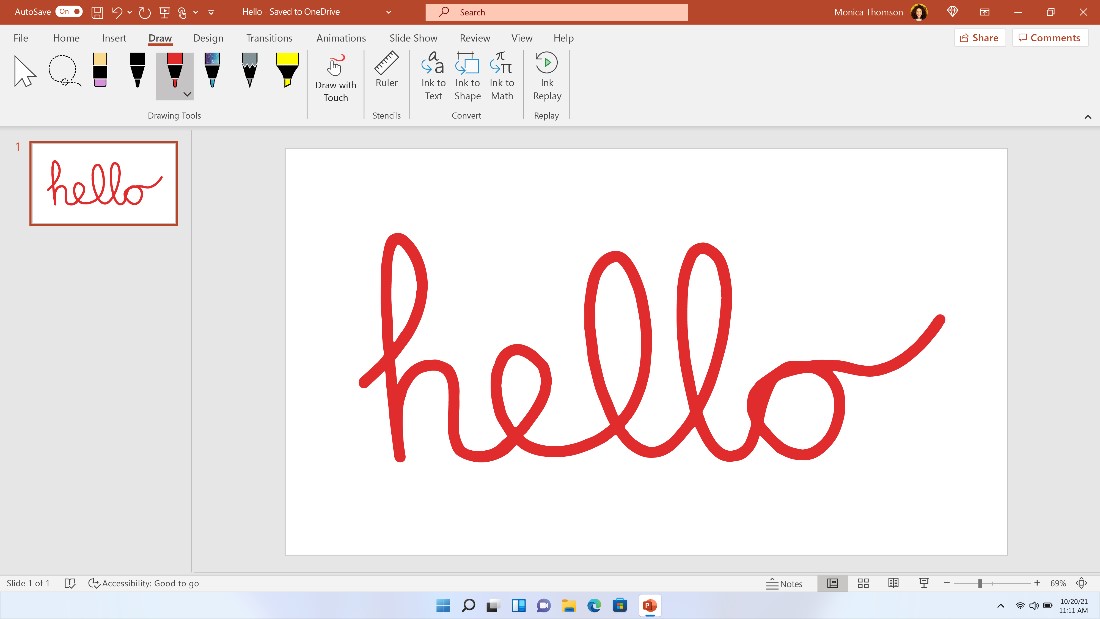Open the Review menu tab
The height and width of the screenshot is (619, 1100).
(x=474, y=38)
